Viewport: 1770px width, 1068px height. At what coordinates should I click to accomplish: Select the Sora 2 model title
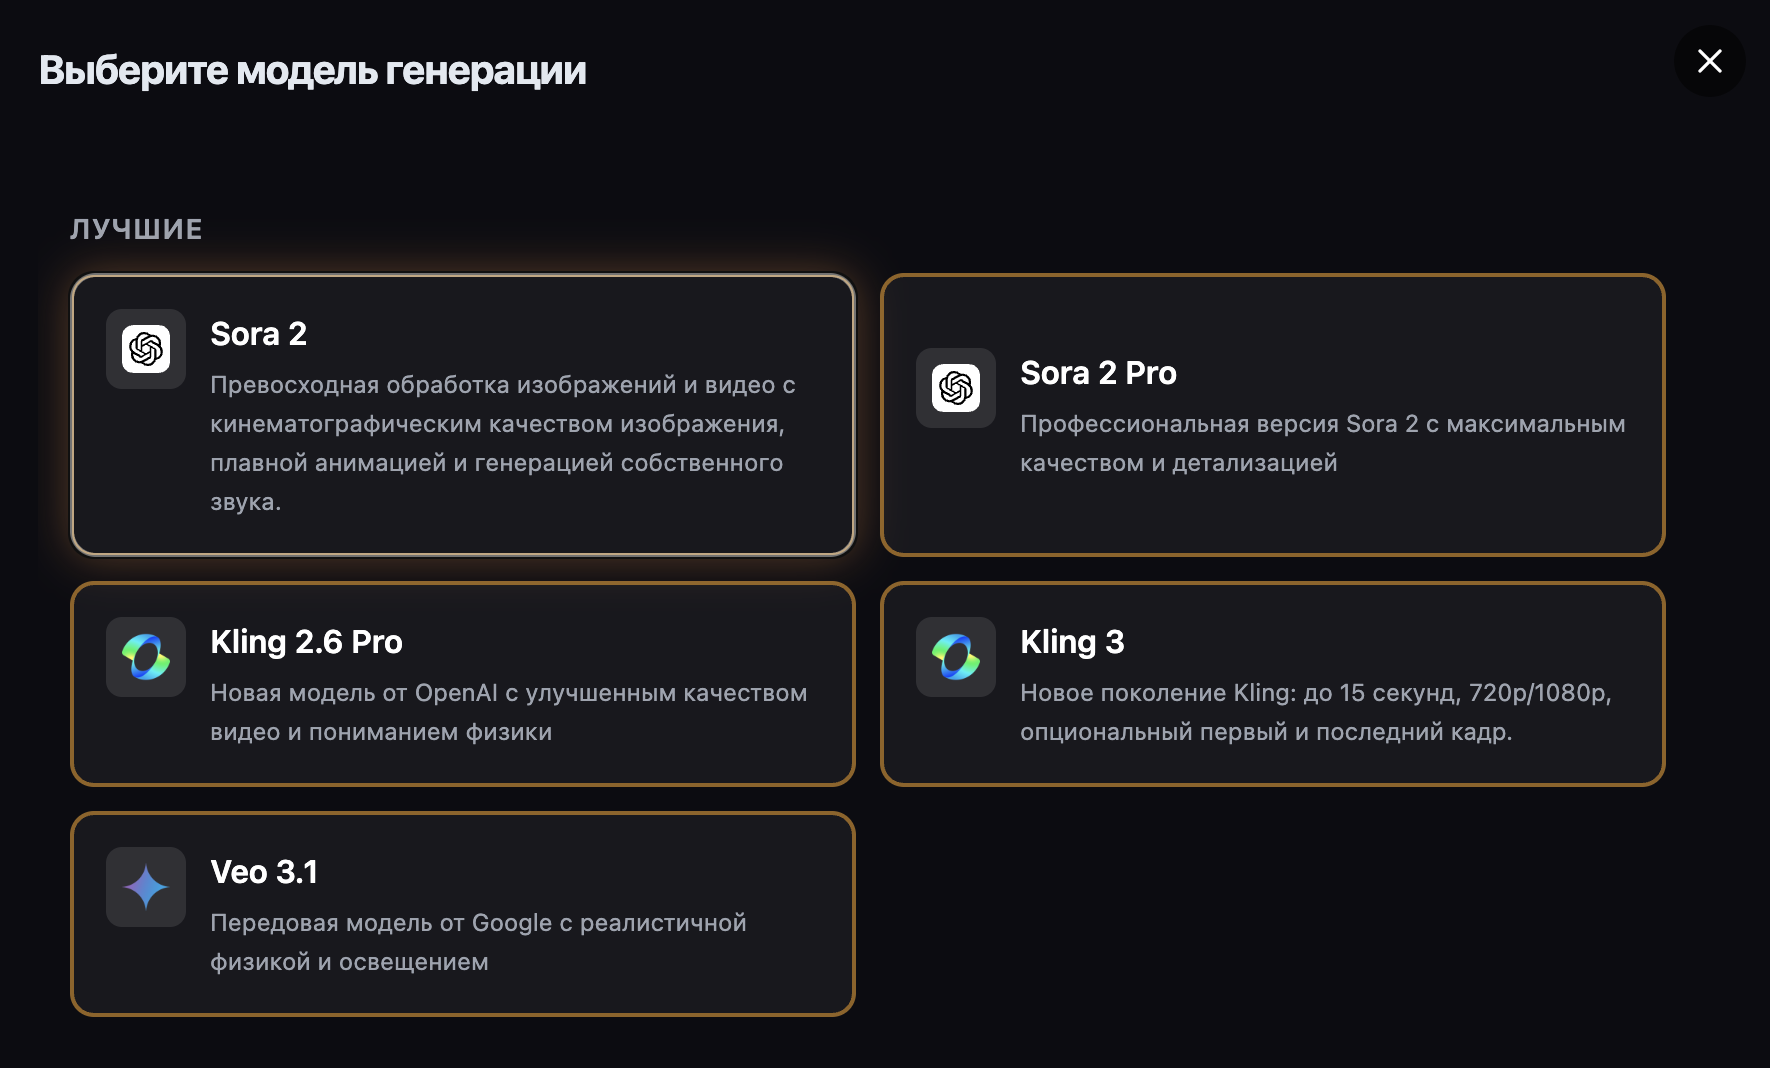click(258, 334)
